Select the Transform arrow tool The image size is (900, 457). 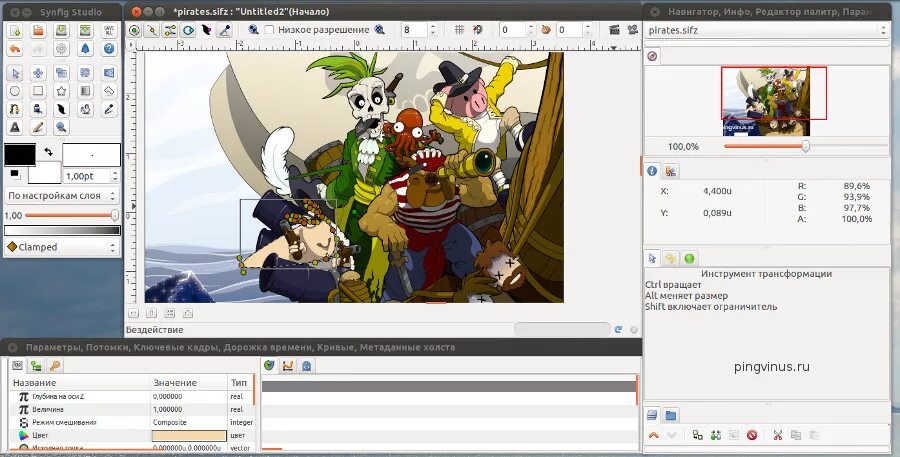[15, 73]
